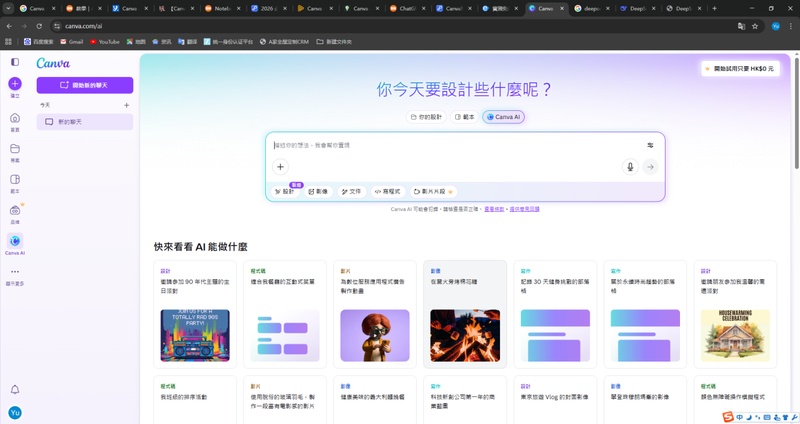The height and width of the screenshot is (424, 800).
Task: Open Chrome menu three dots
Action: pyautogui.click(x=791, y=26)
